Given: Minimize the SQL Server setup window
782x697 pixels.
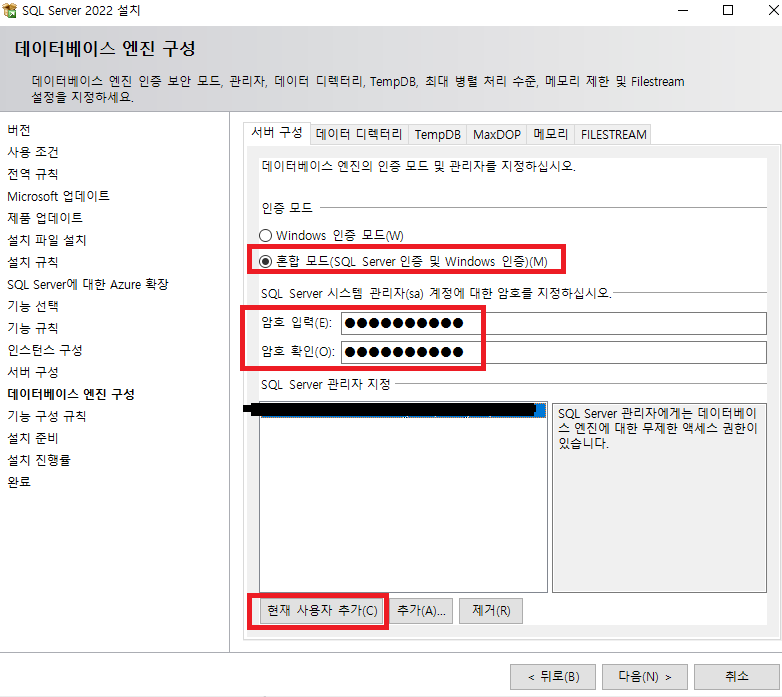Looking at the screenshot, I should click(x=683, y=10).
